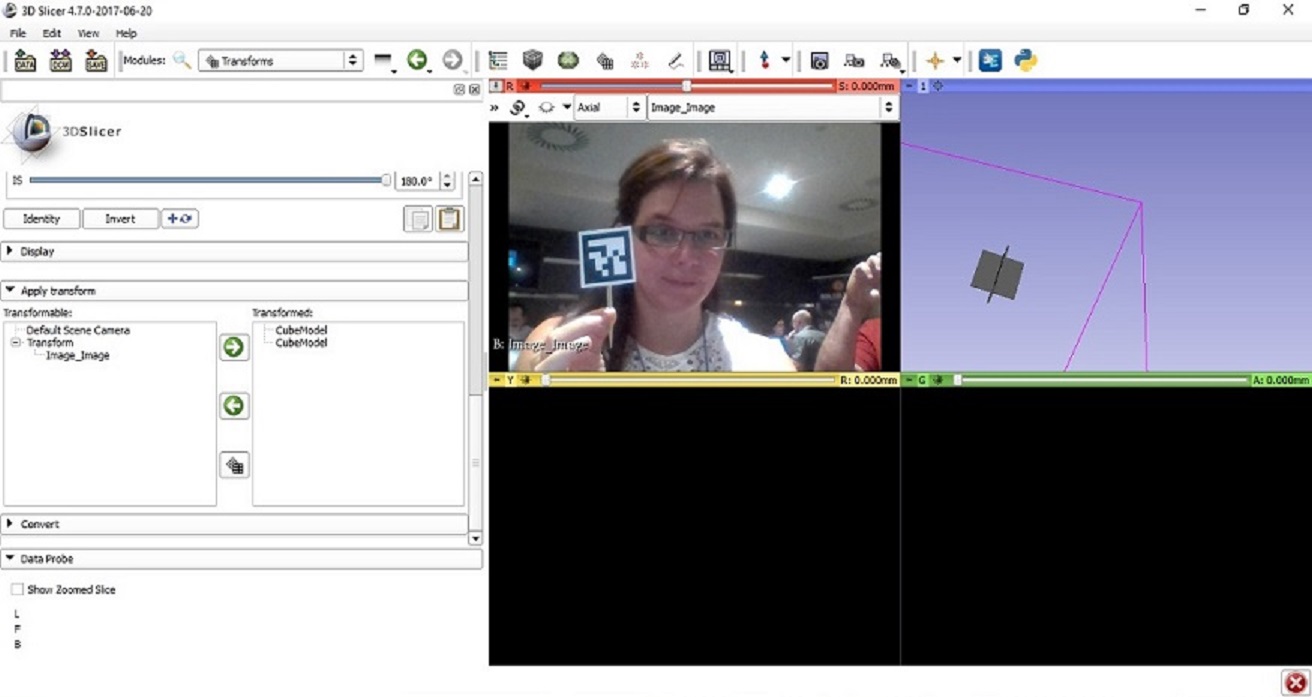
Task: Open the Image_Image volume selector dropdown
Action: point(772,107)
